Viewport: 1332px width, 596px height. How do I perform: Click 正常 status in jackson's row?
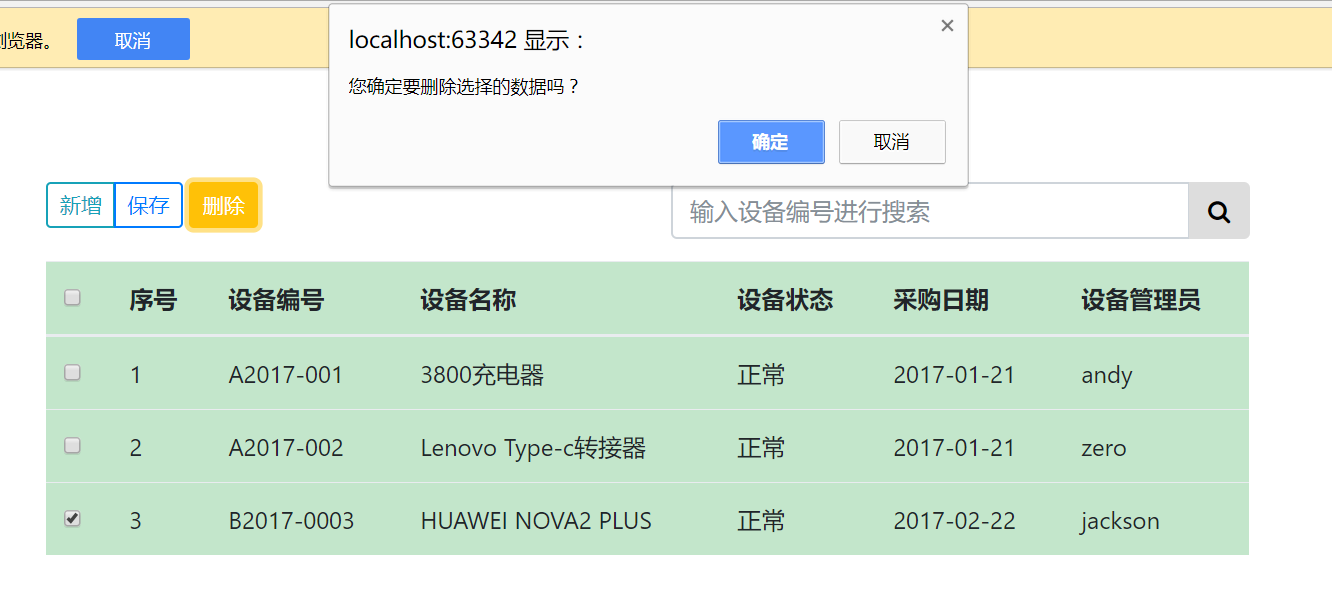click(x=761, y=521)
